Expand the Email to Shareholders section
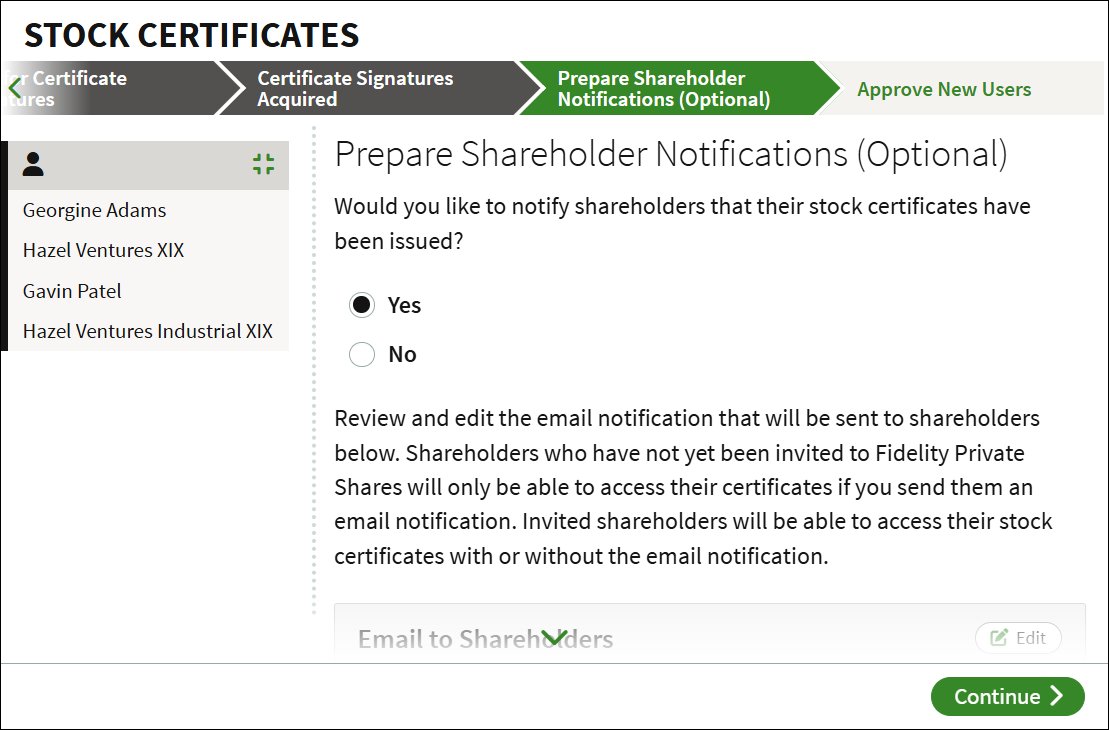 click(x=485, y=639)
